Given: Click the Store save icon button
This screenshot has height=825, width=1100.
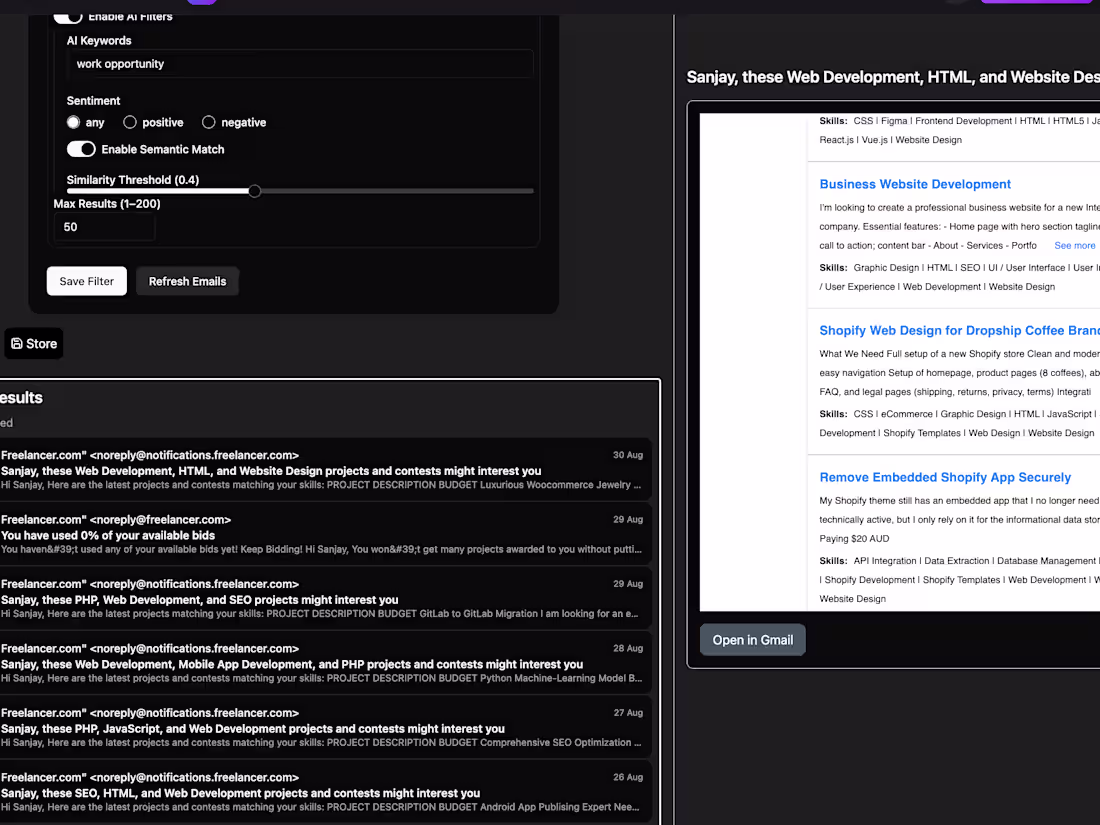Looking at the screenshot, I should coord(33,343).
